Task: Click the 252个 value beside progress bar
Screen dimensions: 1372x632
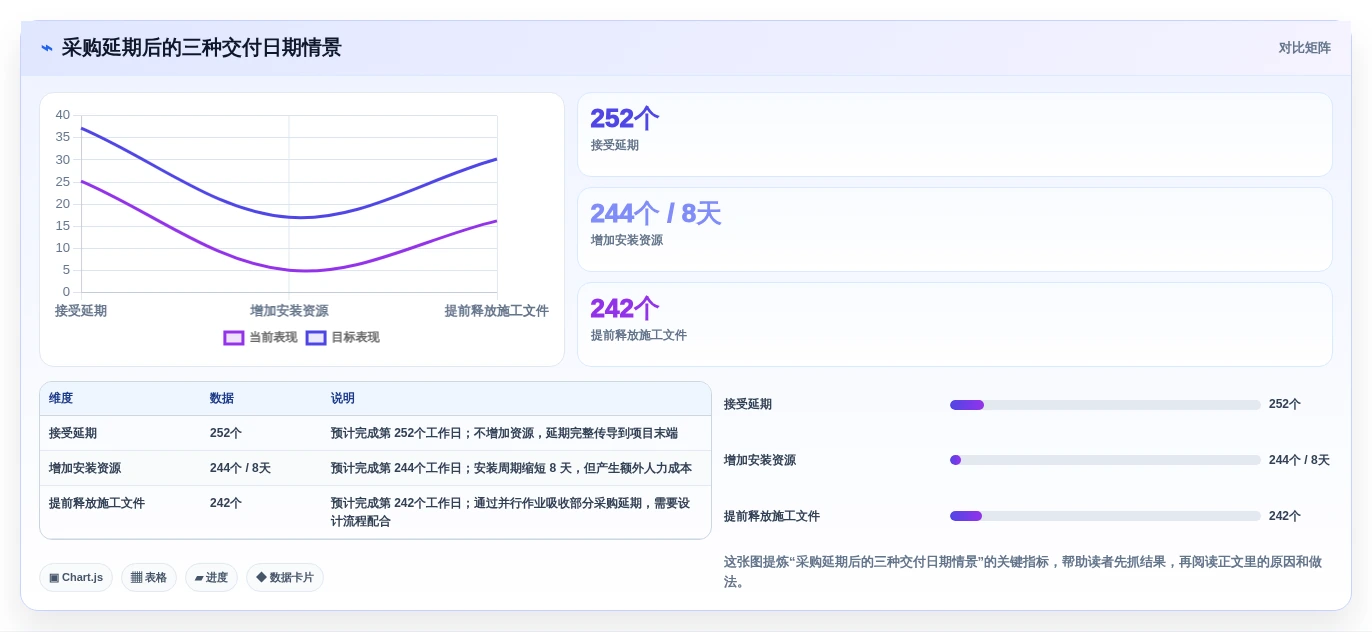Action: pos(1285,404)
